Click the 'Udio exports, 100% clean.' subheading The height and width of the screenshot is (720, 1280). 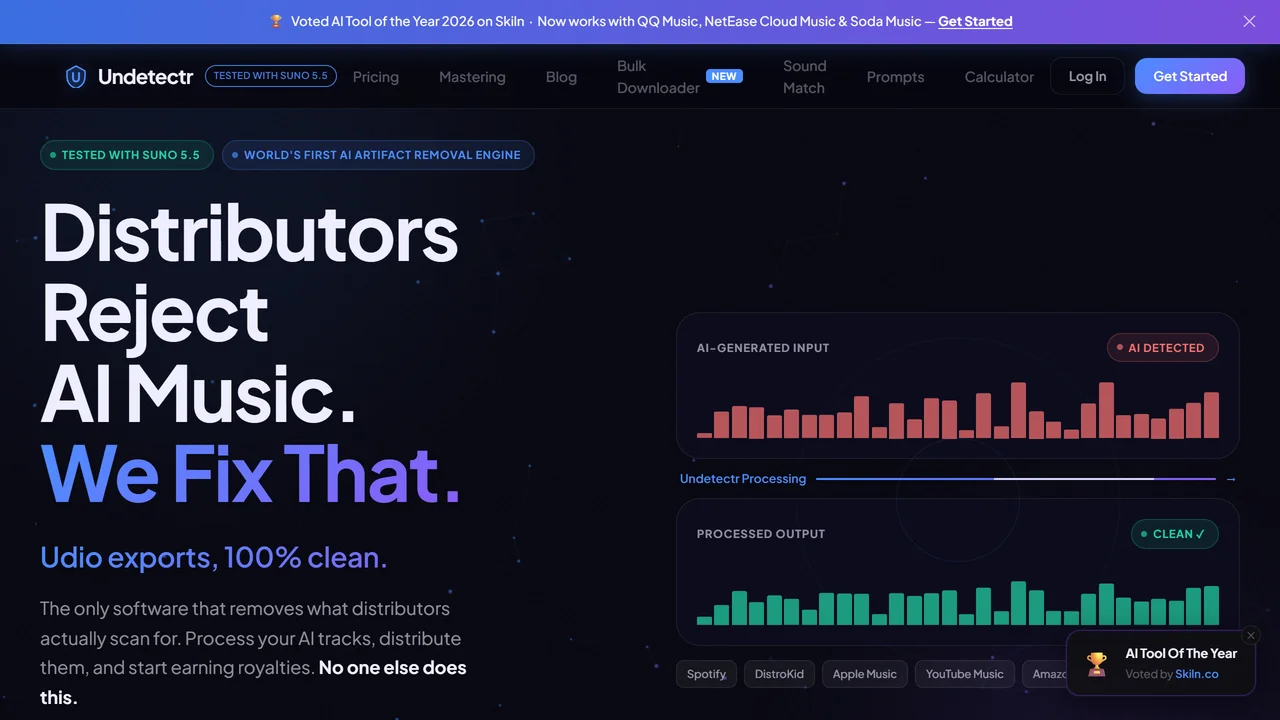(x=213, y=557)
